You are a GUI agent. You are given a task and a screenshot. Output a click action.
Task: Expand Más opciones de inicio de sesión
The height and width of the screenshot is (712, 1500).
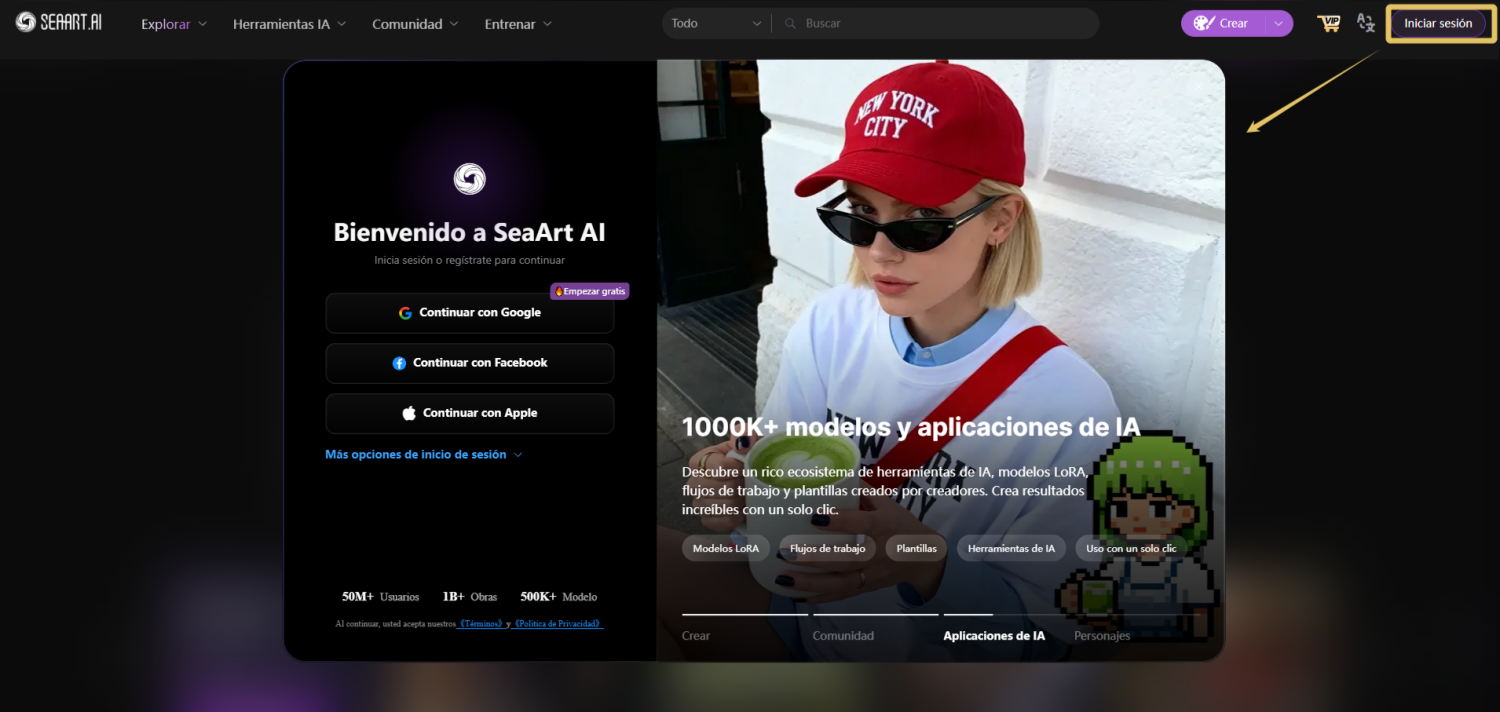point(424,454)
